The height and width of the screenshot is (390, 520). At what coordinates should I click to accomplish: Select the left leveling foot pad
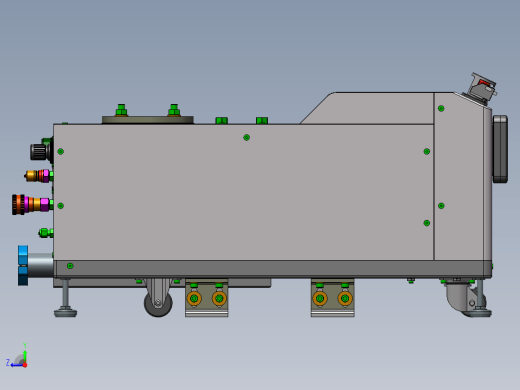66,313
